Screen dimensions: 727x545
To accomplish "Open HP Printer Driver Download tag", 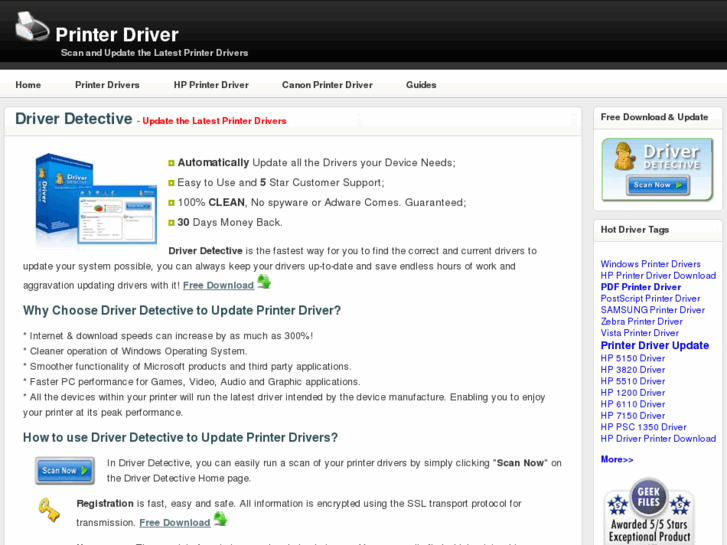I will (x=658, y=276).
